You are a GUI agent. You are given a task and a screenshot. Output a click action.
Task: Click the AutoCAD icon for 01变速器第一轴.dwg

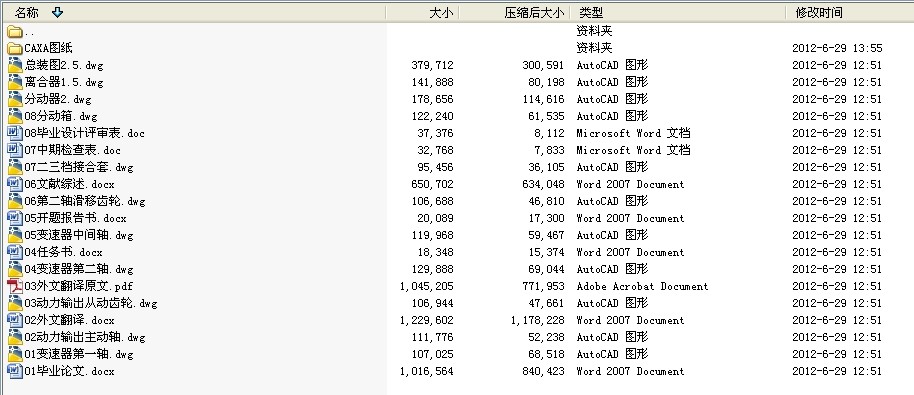click(x=15, y=354)
